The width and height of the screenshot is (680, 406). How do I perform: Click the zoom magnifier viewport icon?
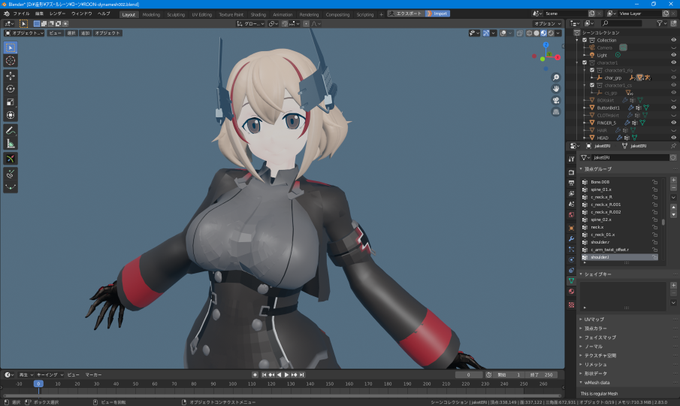pos(556,77)
